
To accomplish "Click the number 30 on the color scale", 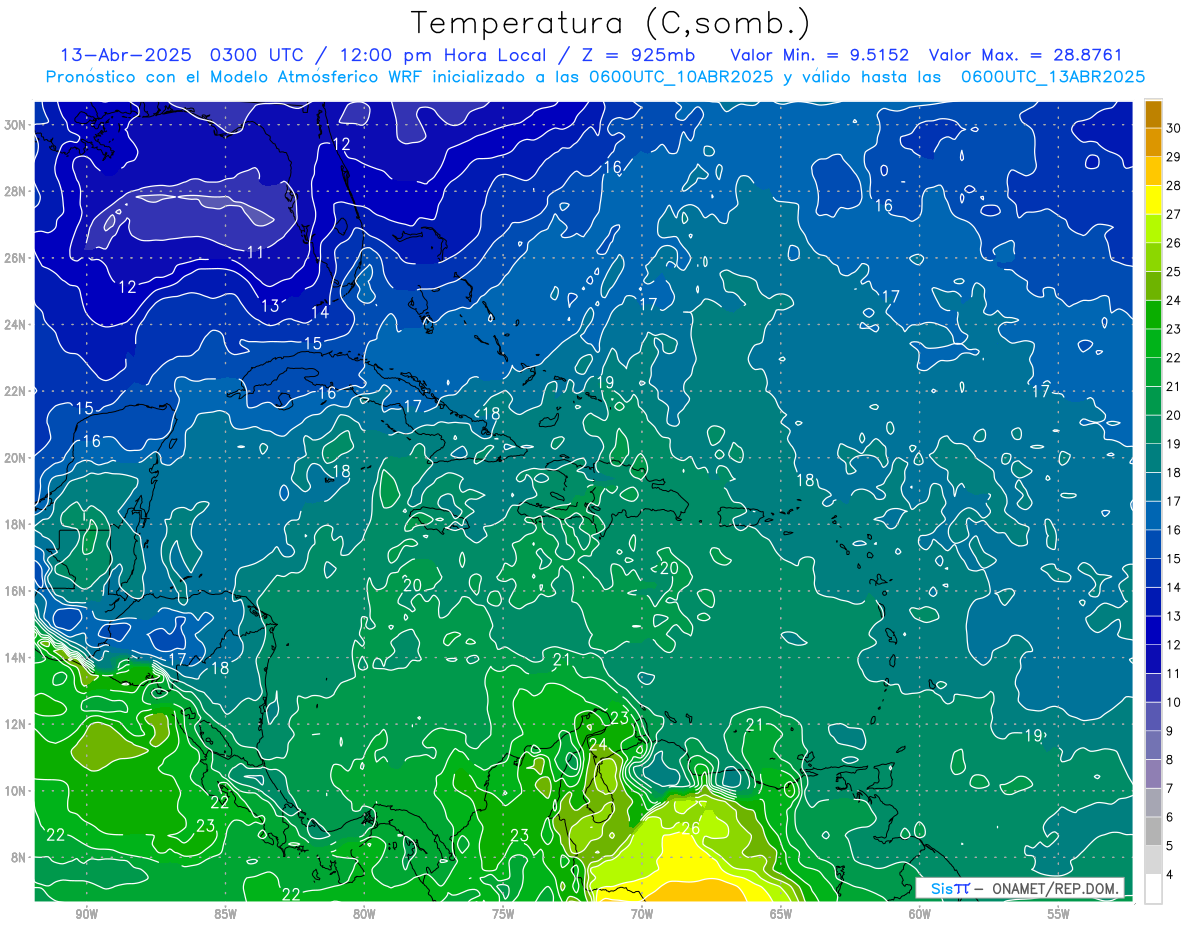I will tap(1173, 127).
